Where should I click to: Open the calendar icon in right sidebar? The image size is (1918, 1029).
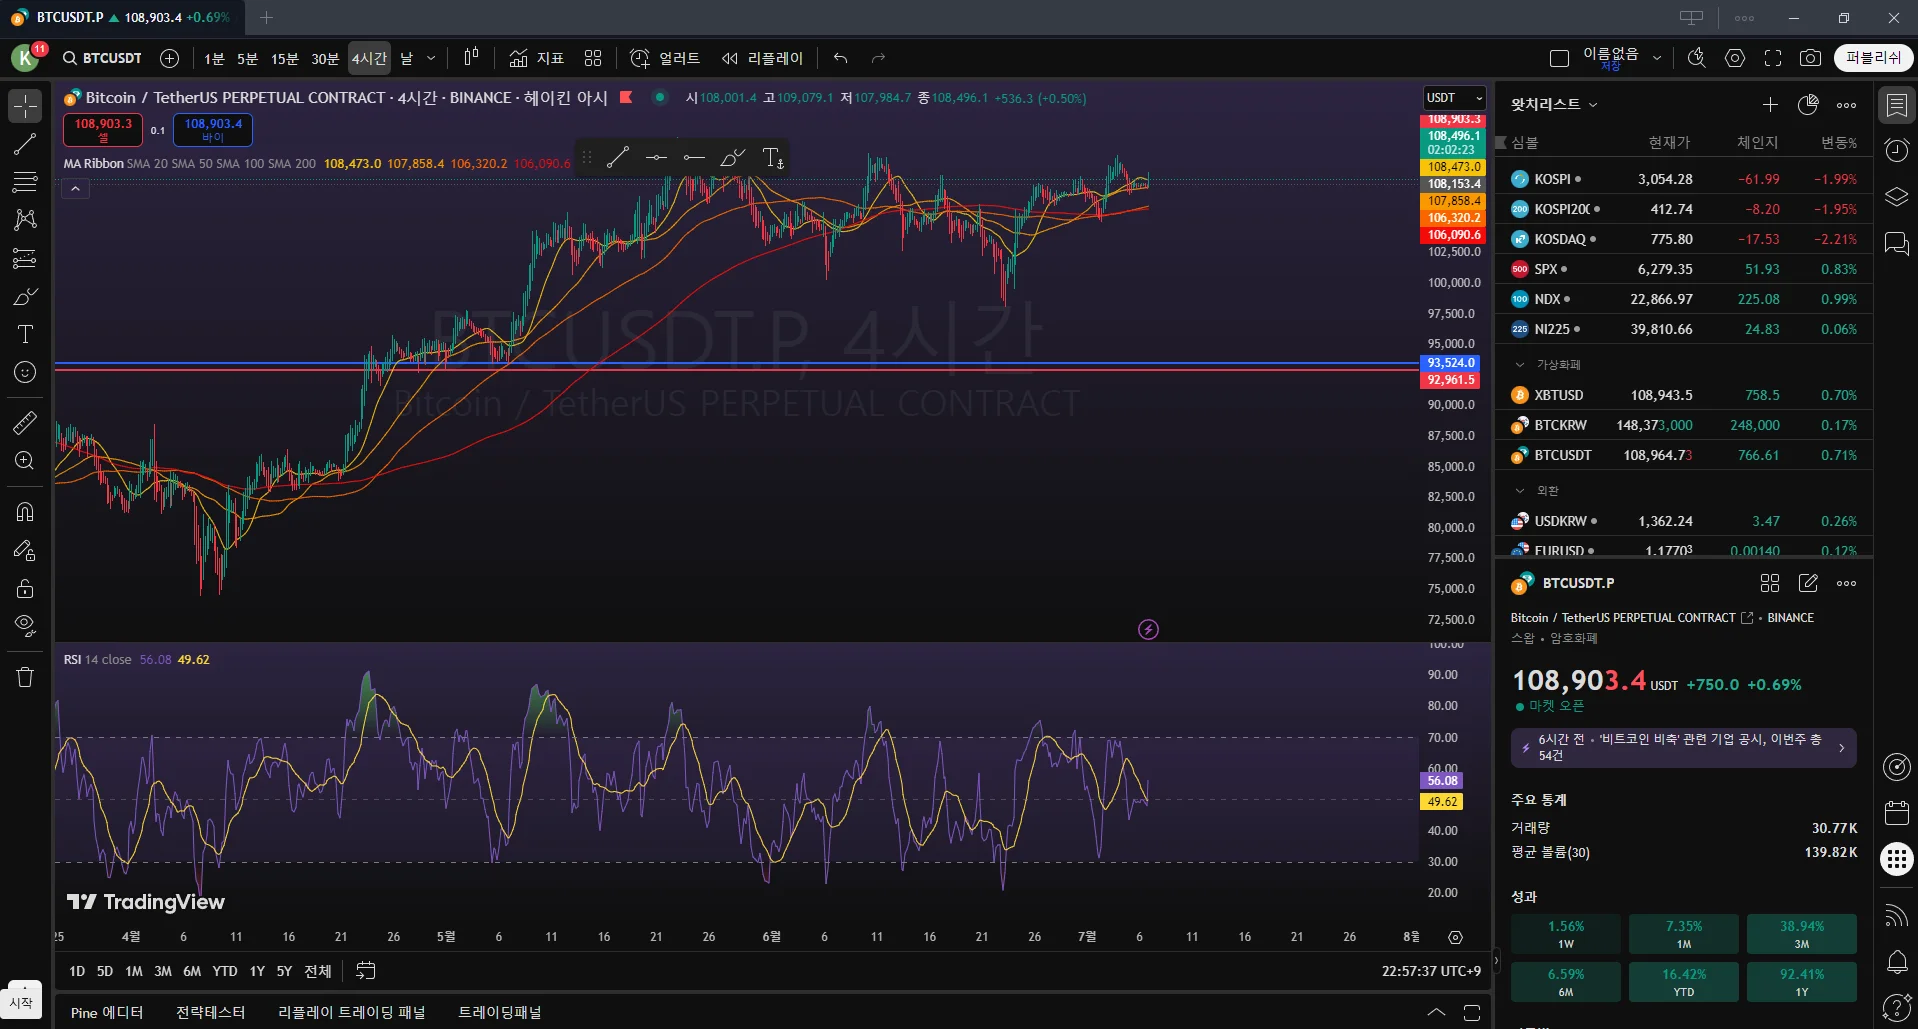(x=1897, y=812)
